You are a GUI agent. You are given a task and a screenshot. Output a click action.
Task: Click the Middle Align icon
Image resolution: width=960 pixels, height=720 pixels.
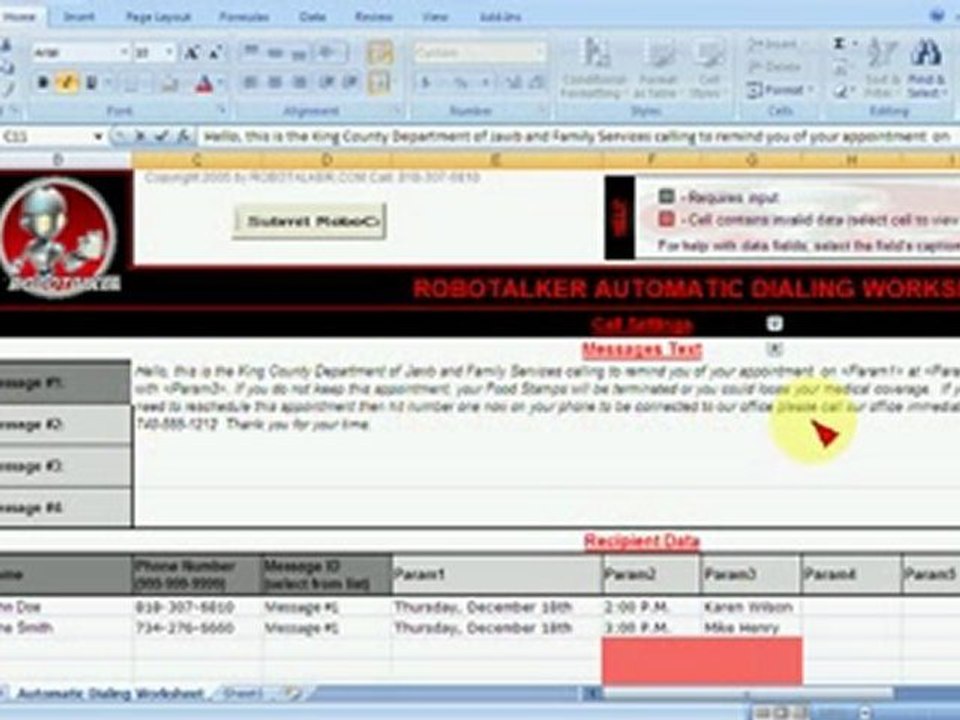[275, 53]
